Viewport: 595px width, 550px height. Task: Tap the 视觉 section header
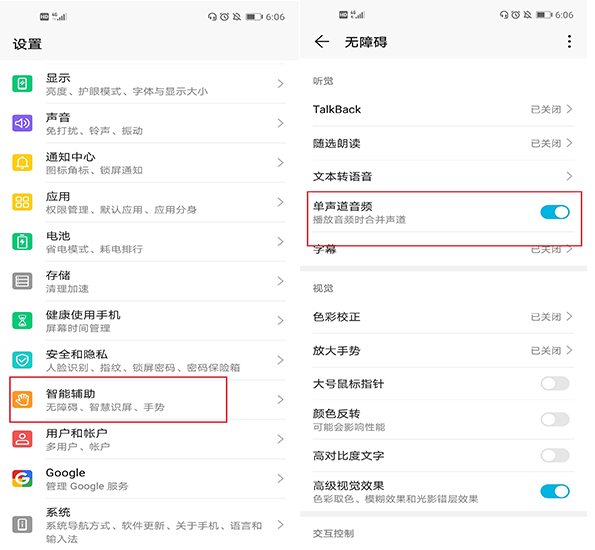point(323,288)
